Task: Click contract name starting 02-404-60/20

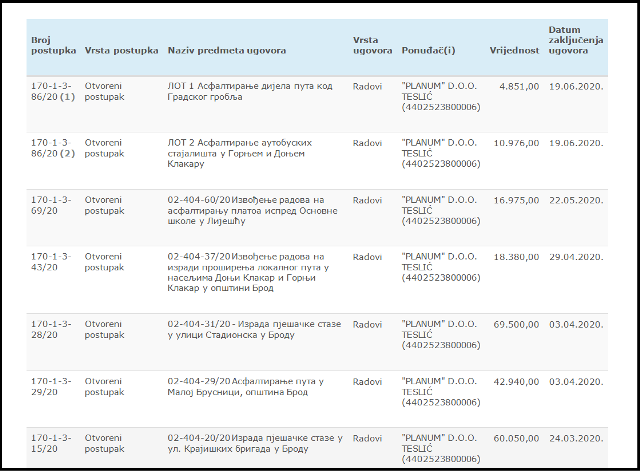Action: (252, 211)
